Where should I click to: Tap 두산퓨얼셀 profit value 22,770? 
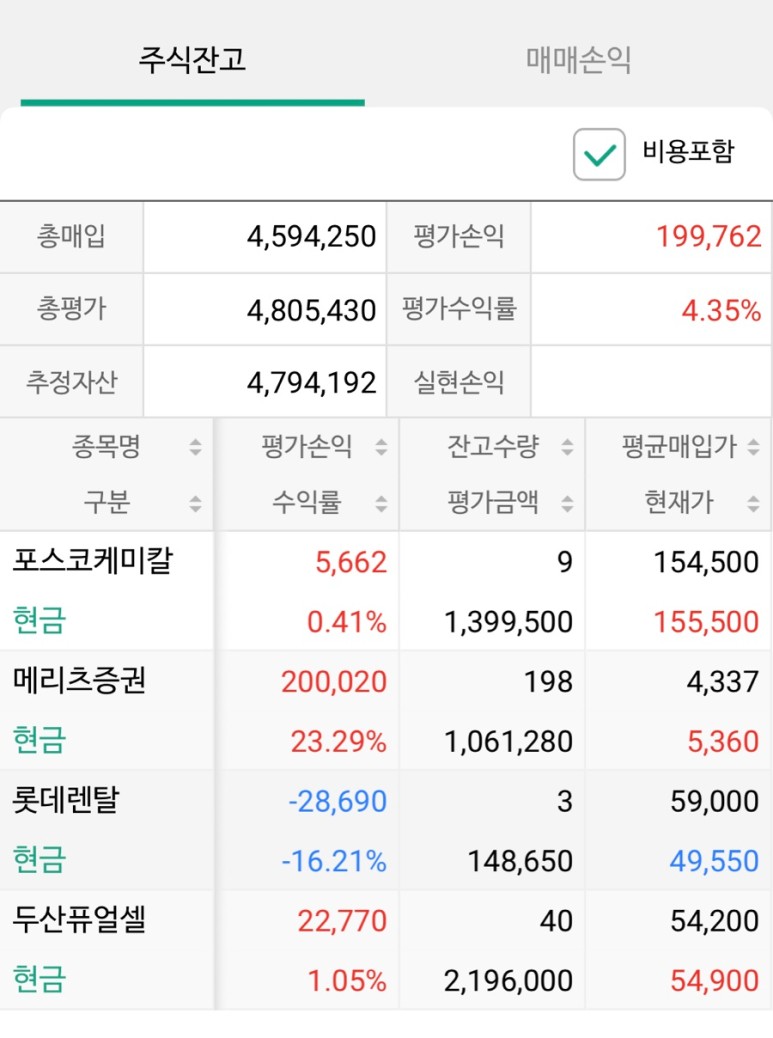342,921
